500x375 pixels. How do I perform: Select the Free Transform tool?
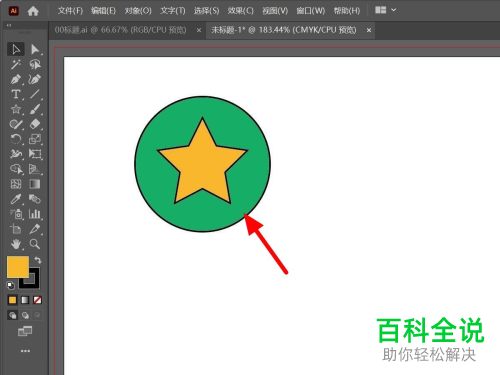coord(35,154)
